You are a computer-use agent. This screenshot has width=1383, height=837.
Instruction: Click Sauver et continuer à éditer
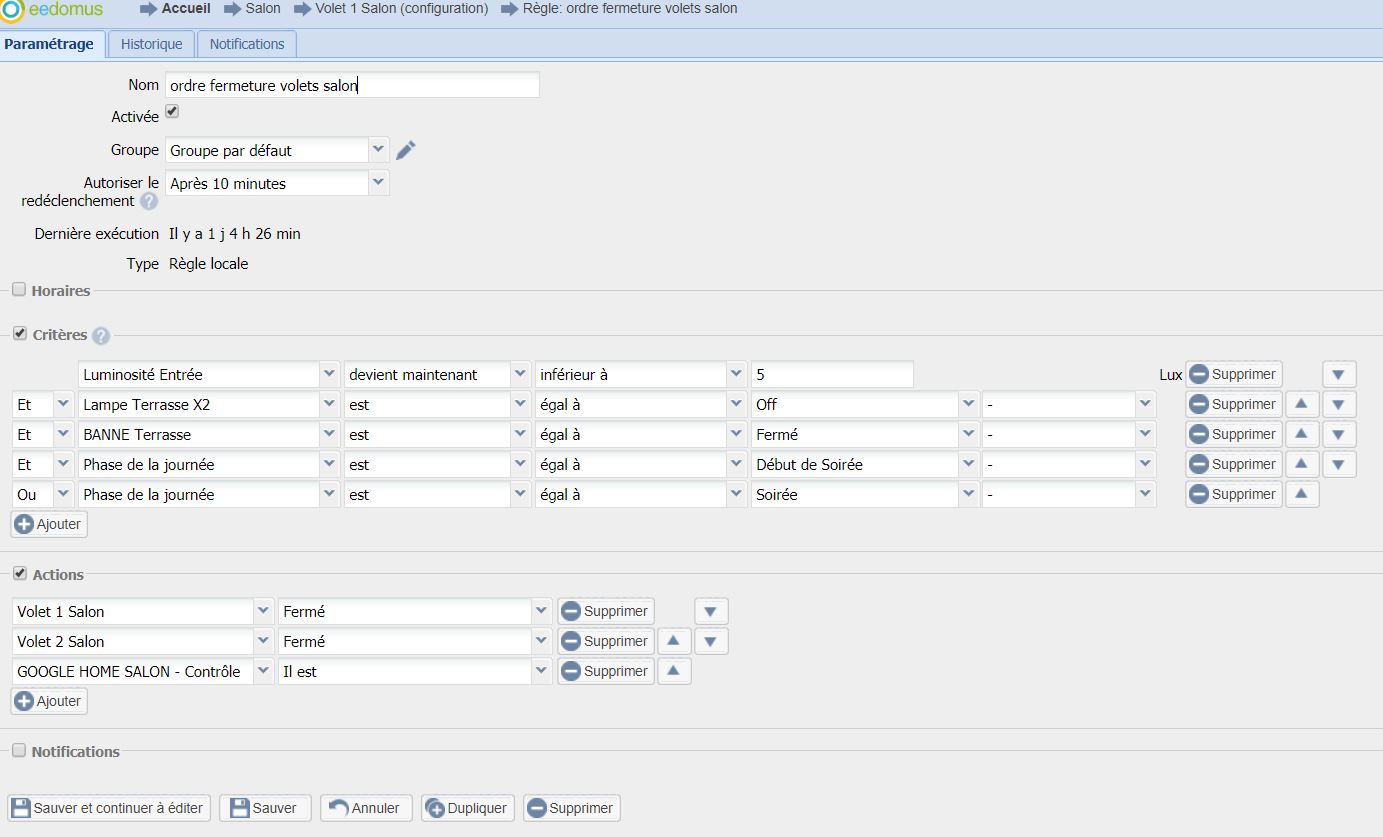(110, 808)
